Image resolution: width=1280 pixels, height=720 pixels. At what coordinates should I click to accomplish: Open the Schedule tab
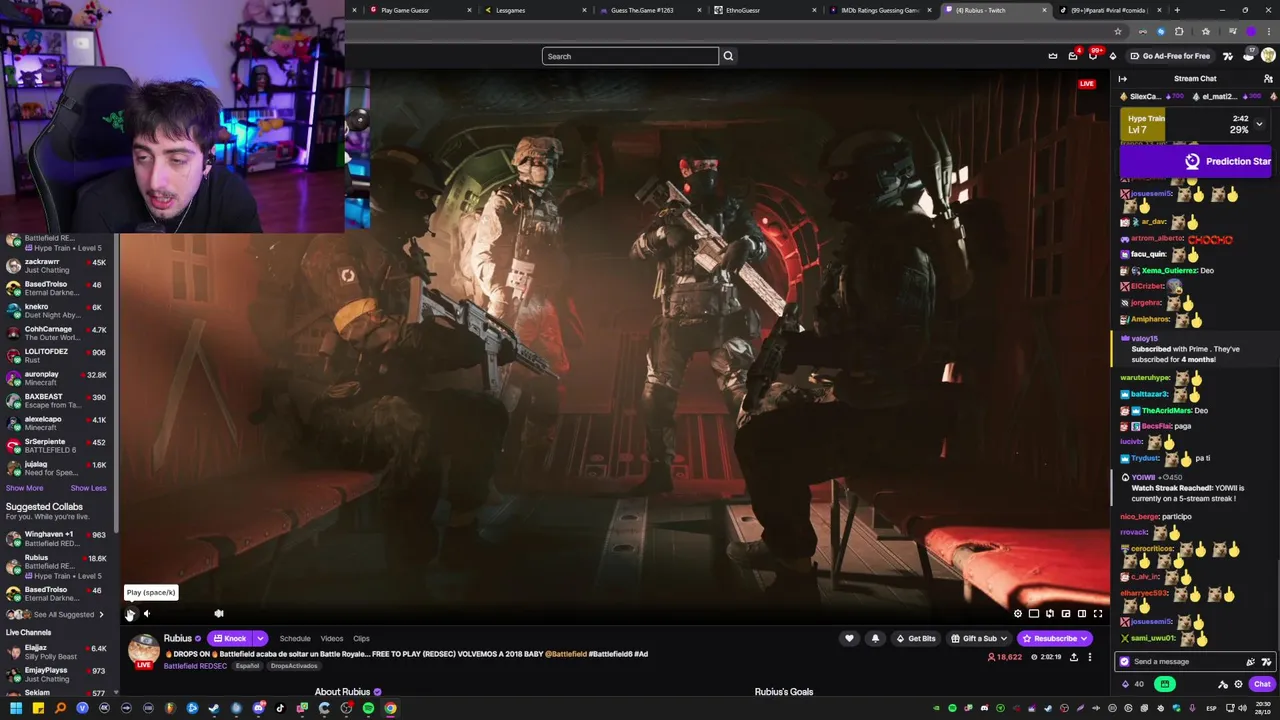(x=295, y=638)
